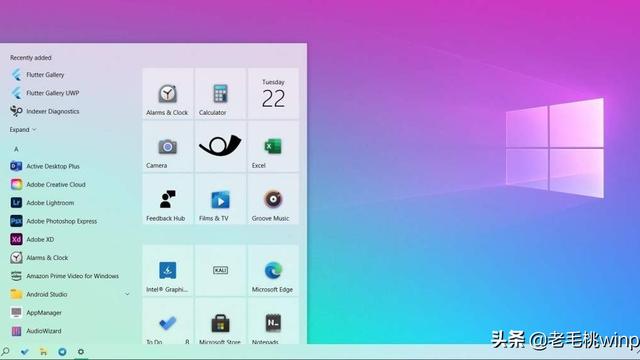Launch AudioWizard from app list

36,331
